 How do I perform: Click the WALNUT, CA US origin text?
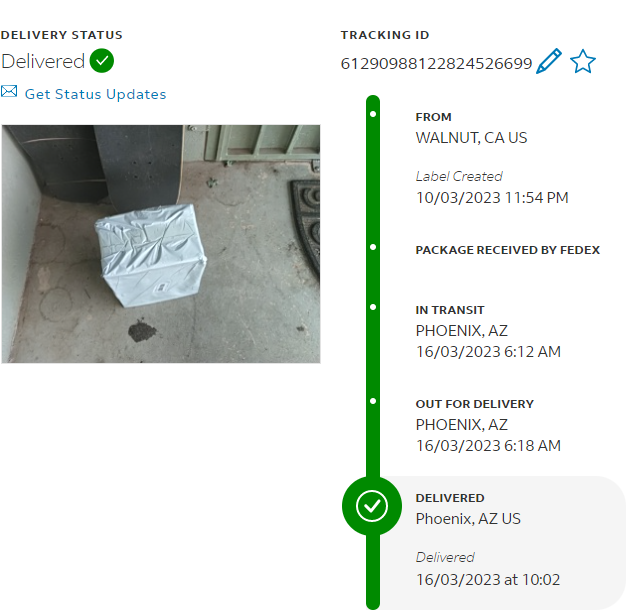pos(471,138)
